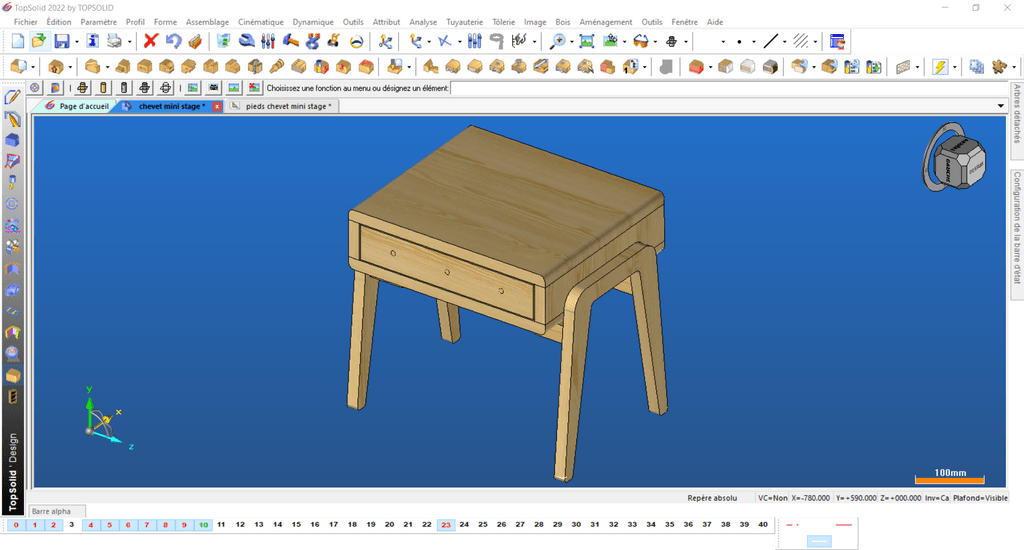Open the dropdown arrow next to the save icon

coord(76,42)
